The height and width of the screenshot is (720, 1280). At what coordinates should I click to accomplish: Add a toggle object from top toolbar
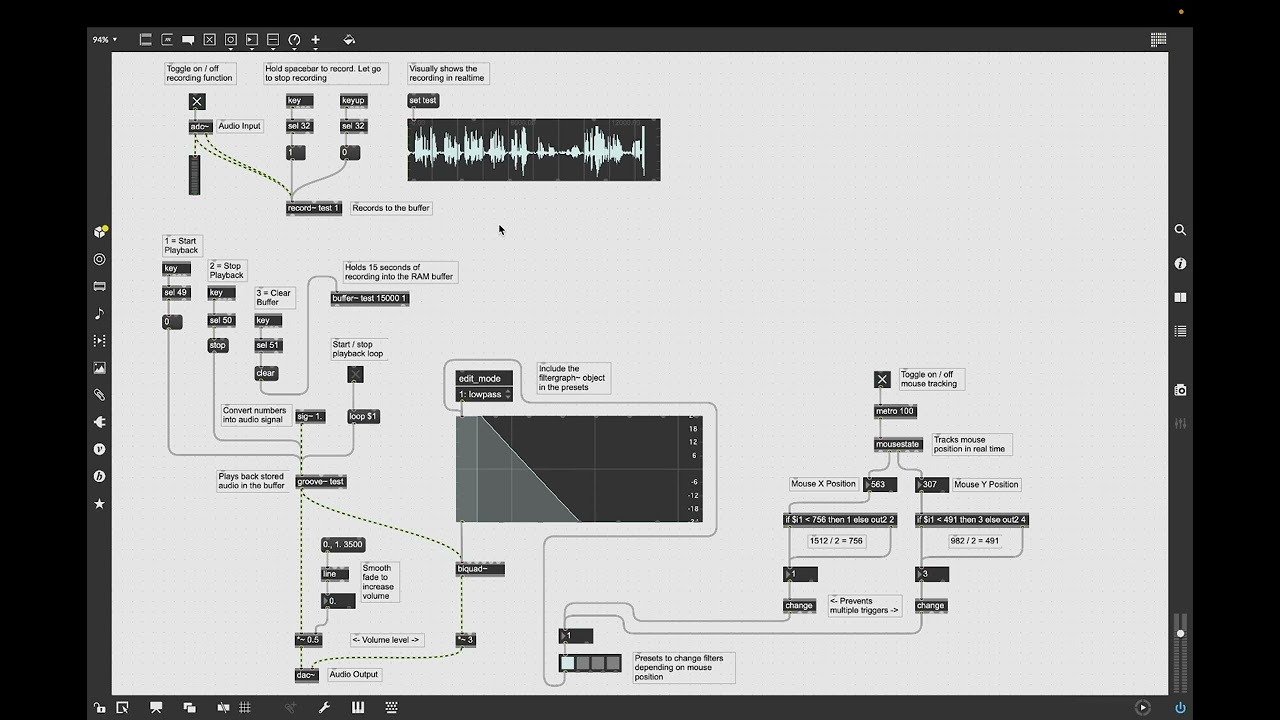(x=209, y=40)
